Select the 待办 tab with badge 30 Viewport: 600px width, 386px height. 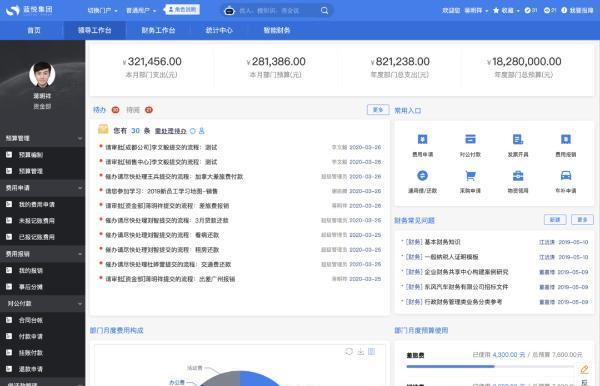click(x=106, y=110)
